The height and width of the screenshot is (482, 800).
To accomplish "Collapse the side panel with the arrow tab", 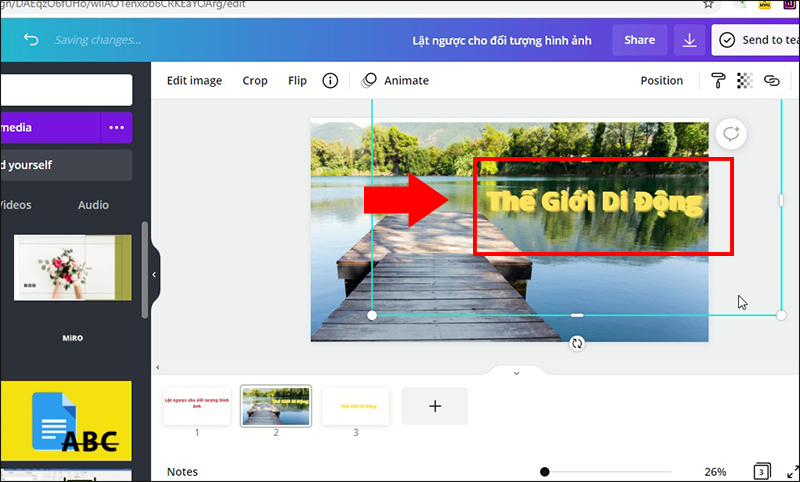I will pyautogui.click(x=154, y=274).
